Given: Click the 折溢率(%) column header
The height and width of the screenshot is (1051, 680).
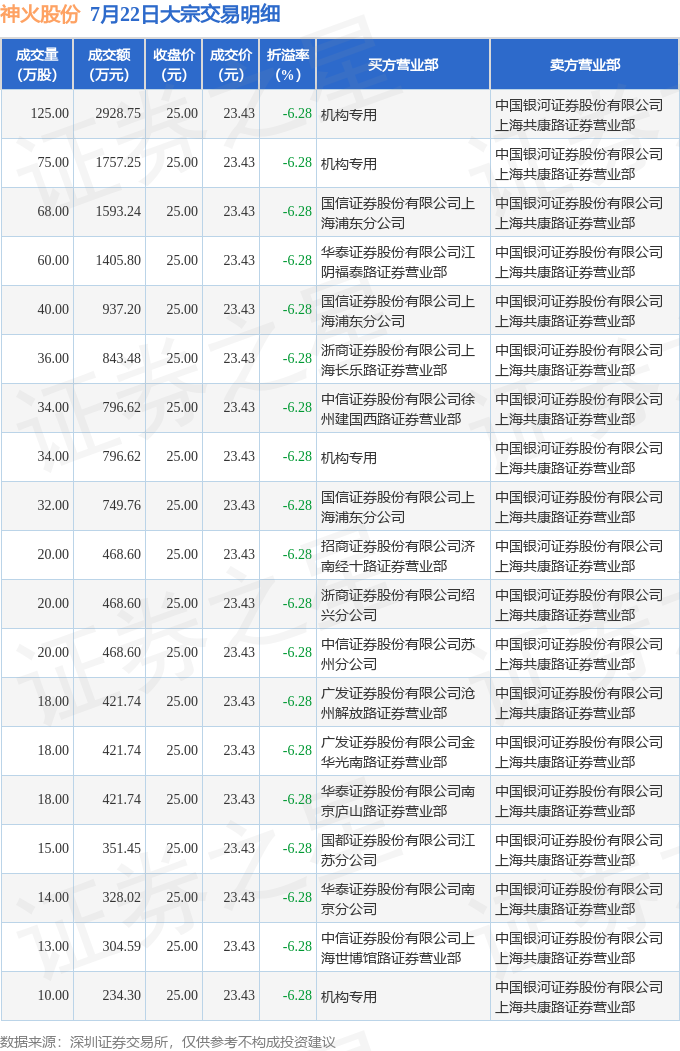Looking at the screenshot, I should click(287, 64).
